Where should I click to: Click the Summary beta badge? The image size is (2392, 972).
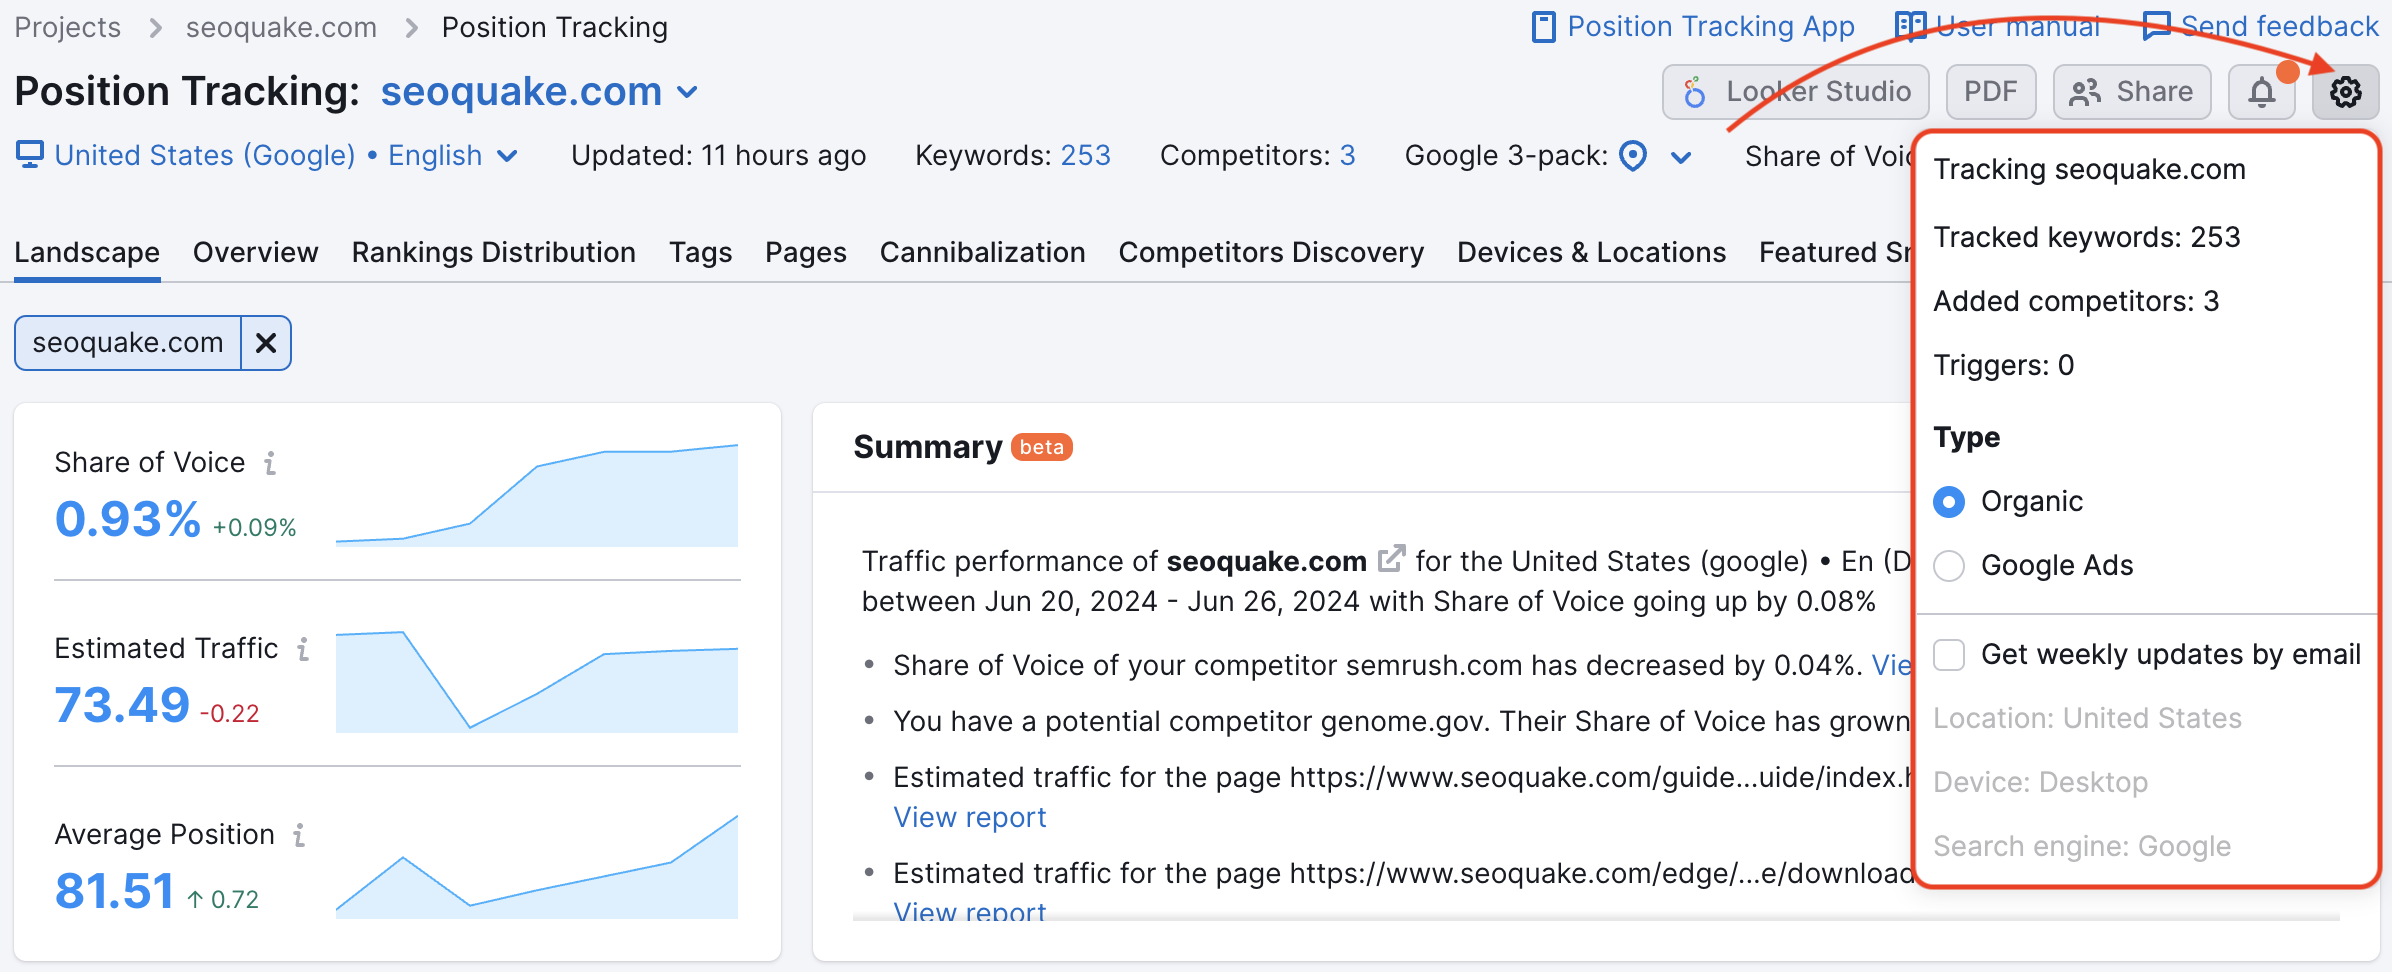click(1042, 447)
